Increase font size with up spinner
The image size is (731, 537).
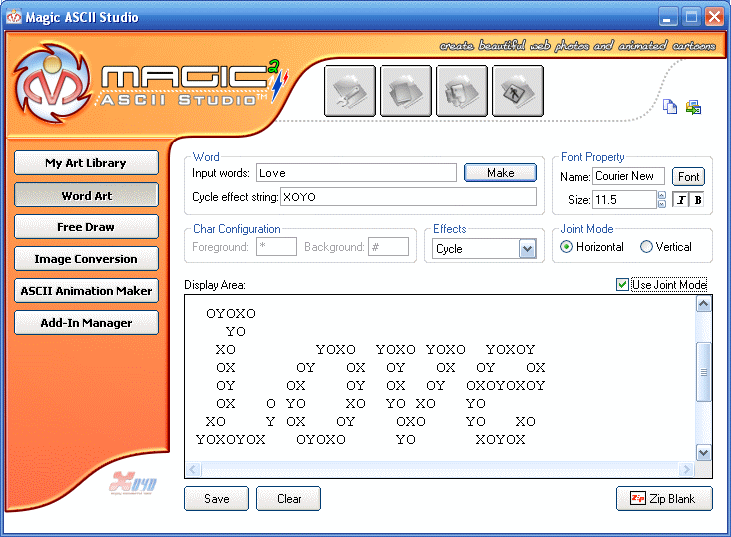pyautogui.click(x=662, y=195)
